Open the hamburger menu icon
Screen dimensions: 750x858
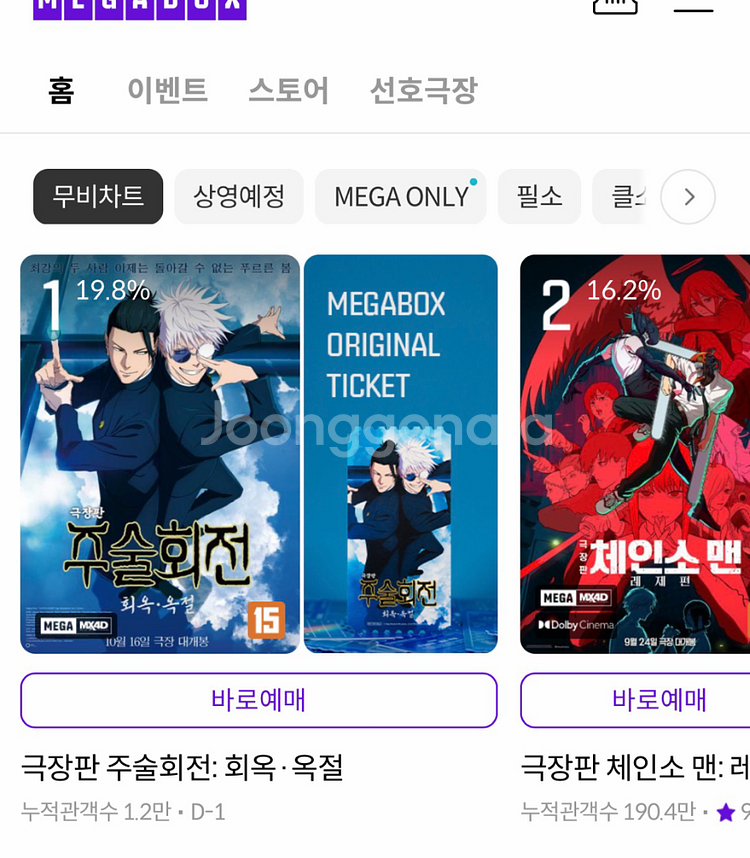(693, 8)
